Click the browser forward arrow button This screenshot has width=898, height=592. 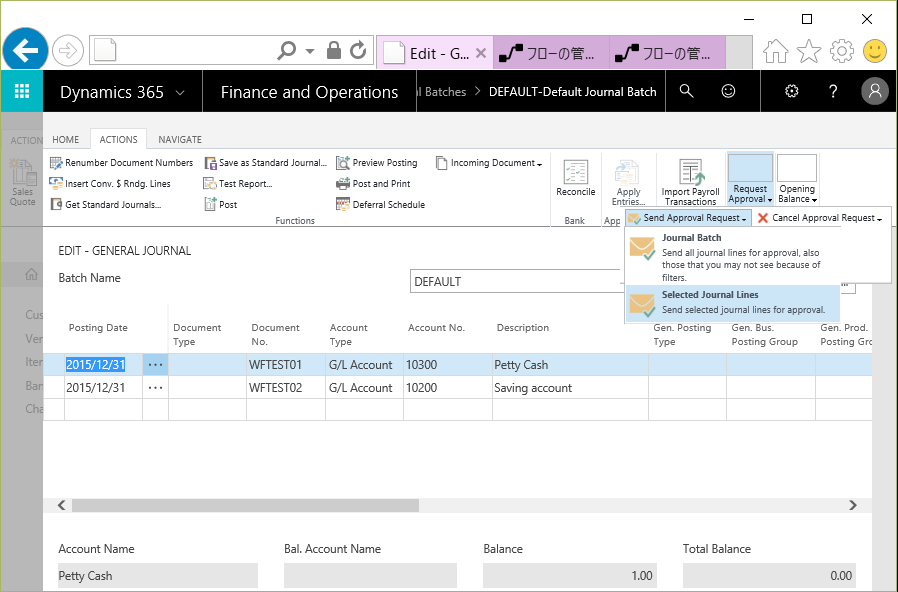coord(68,51)
